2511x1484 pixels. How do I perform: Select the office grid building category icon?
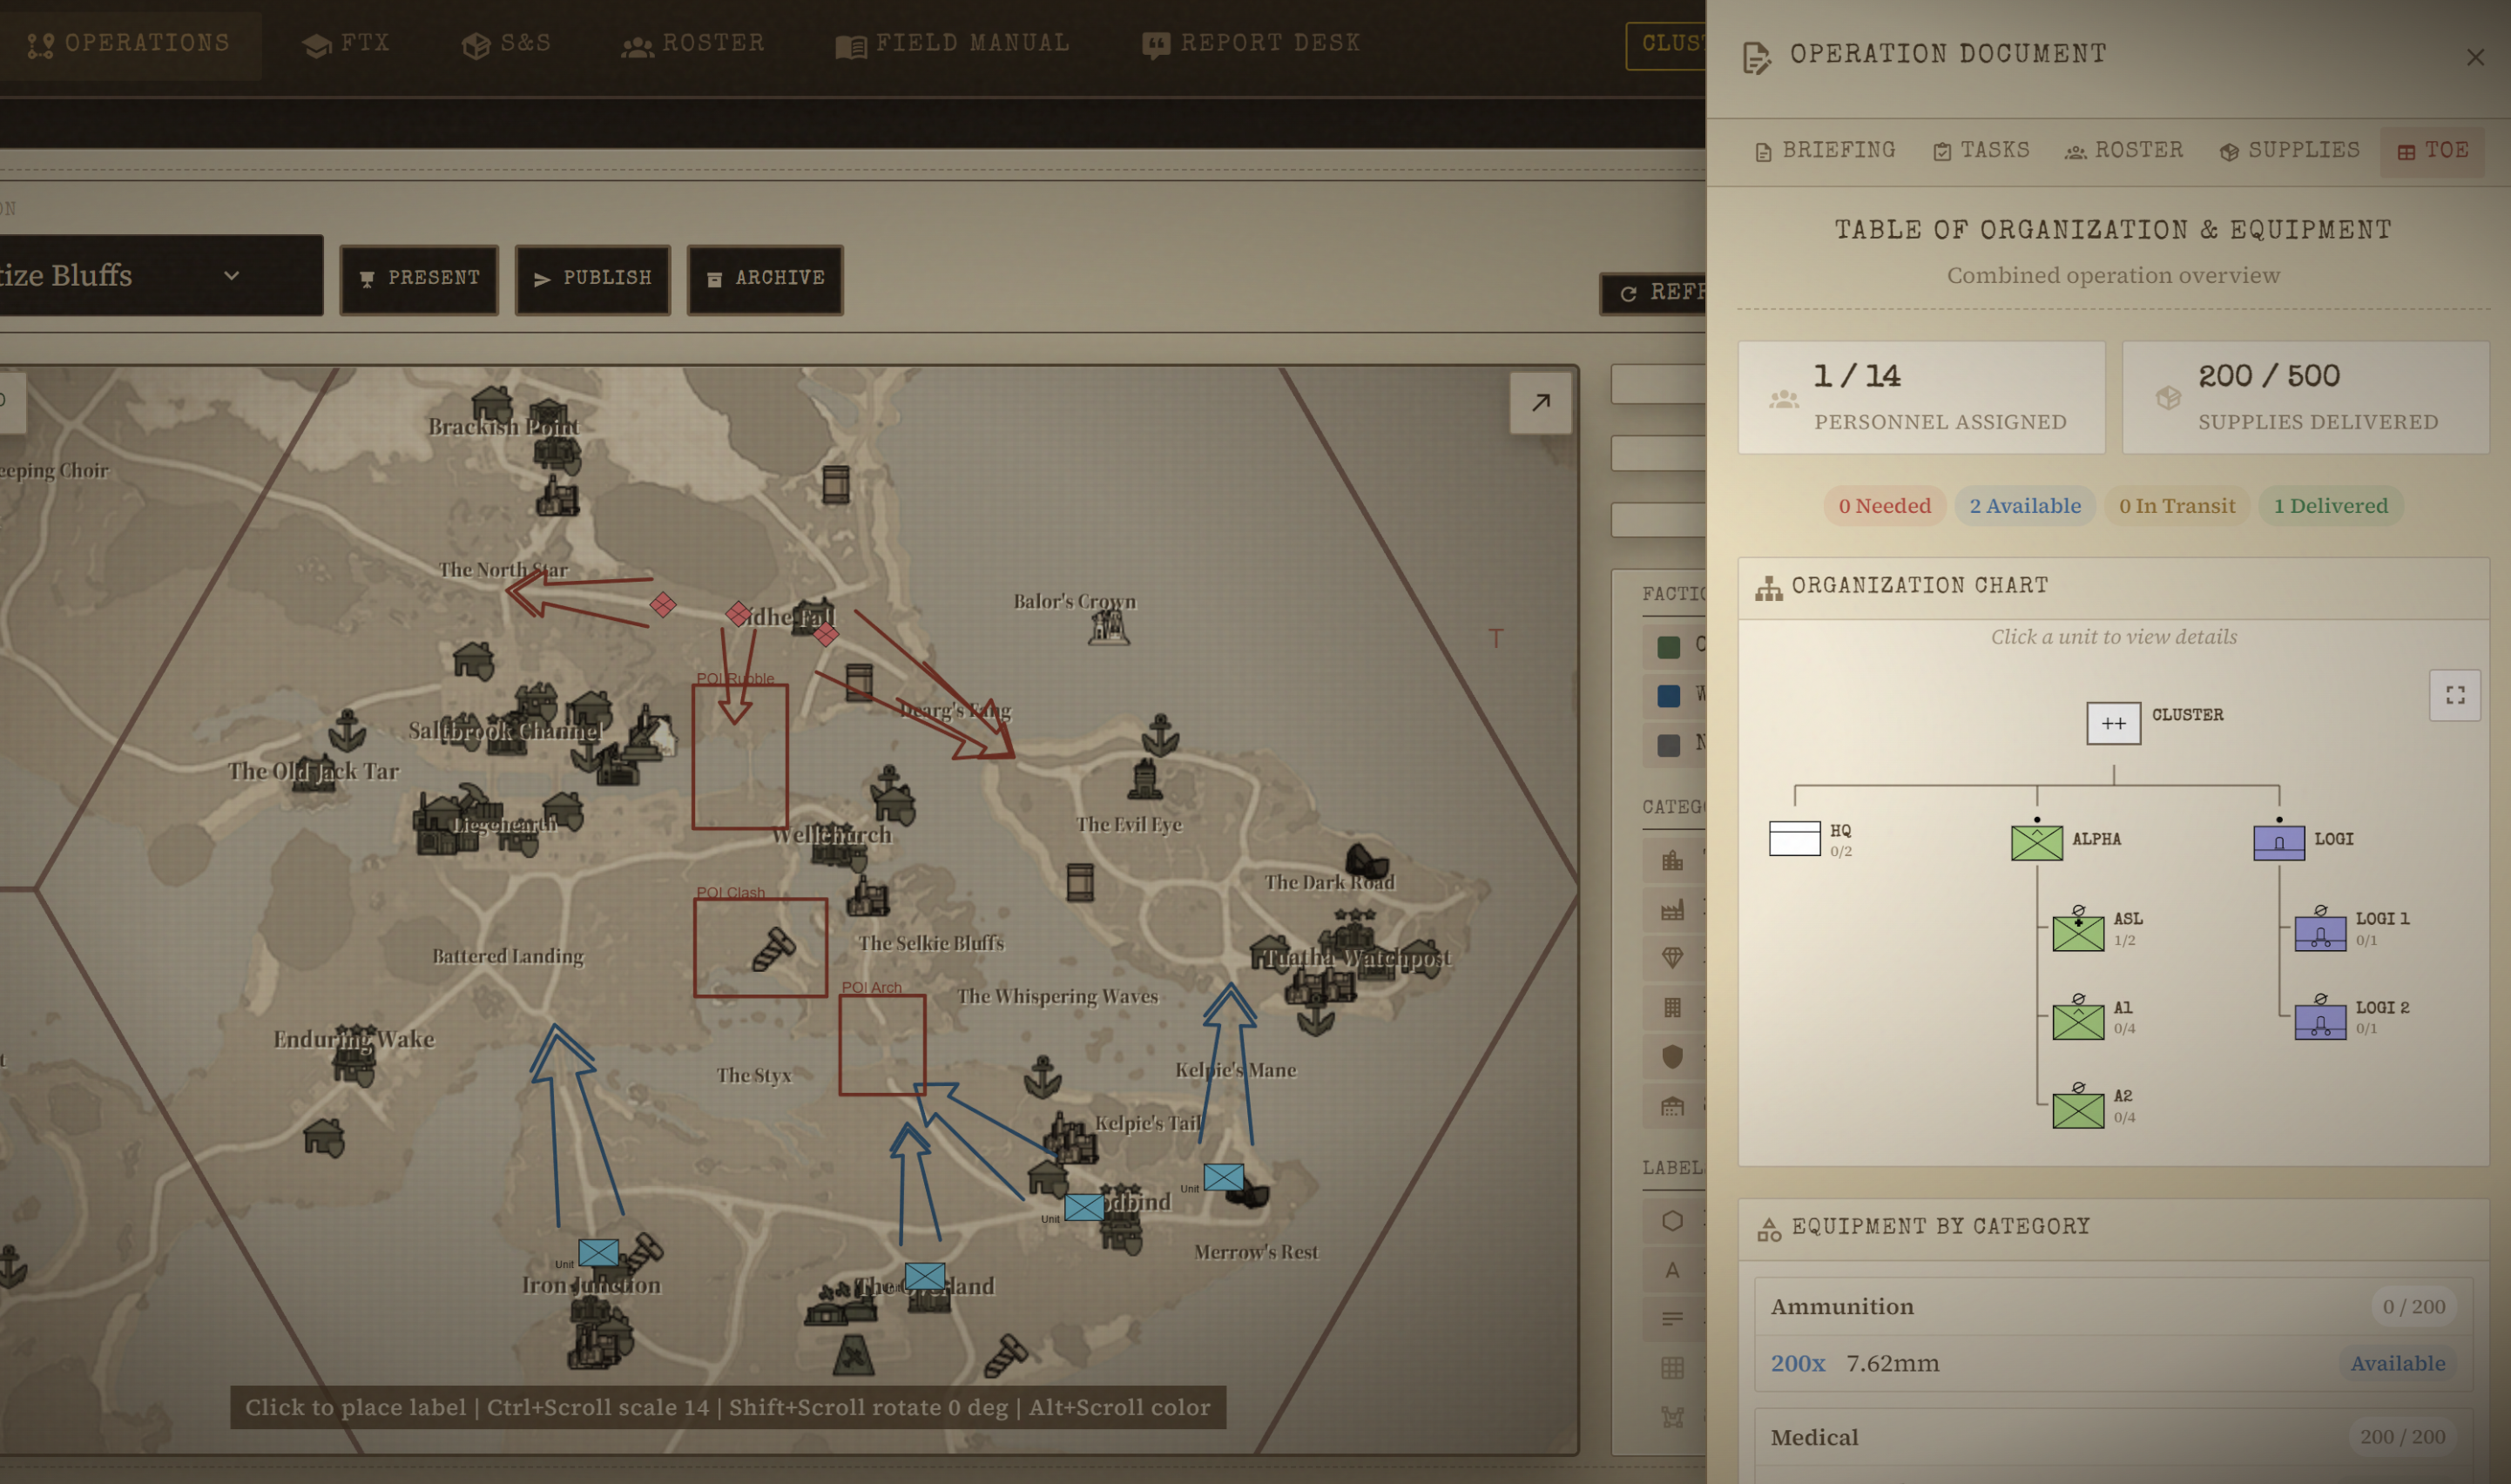click(x=1672, y=1008)
